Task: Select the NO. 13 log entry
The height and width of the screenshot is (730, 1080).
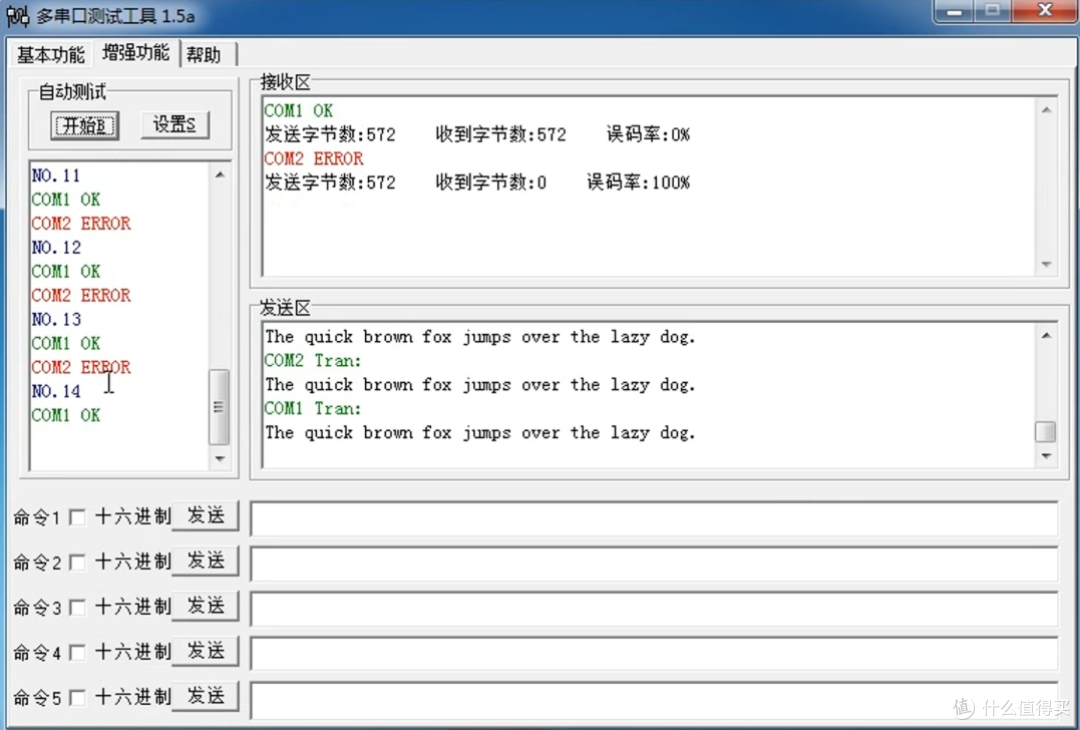Action: click(56, 320)
